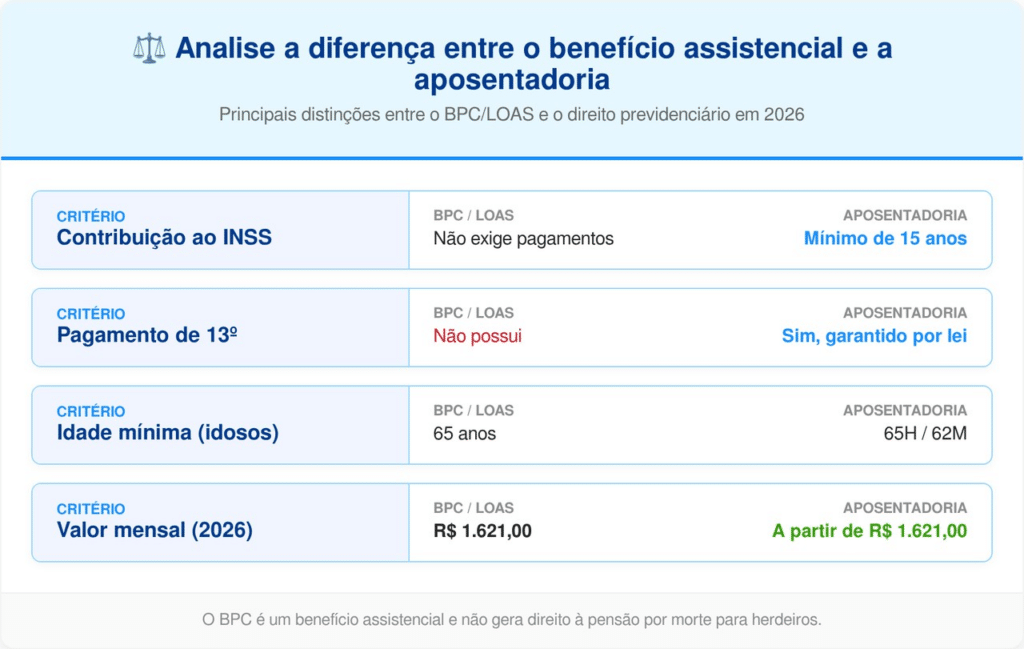Click the "Contribuição ao INSS" criterion
The image size is (1024, 649).
(164, 238)
